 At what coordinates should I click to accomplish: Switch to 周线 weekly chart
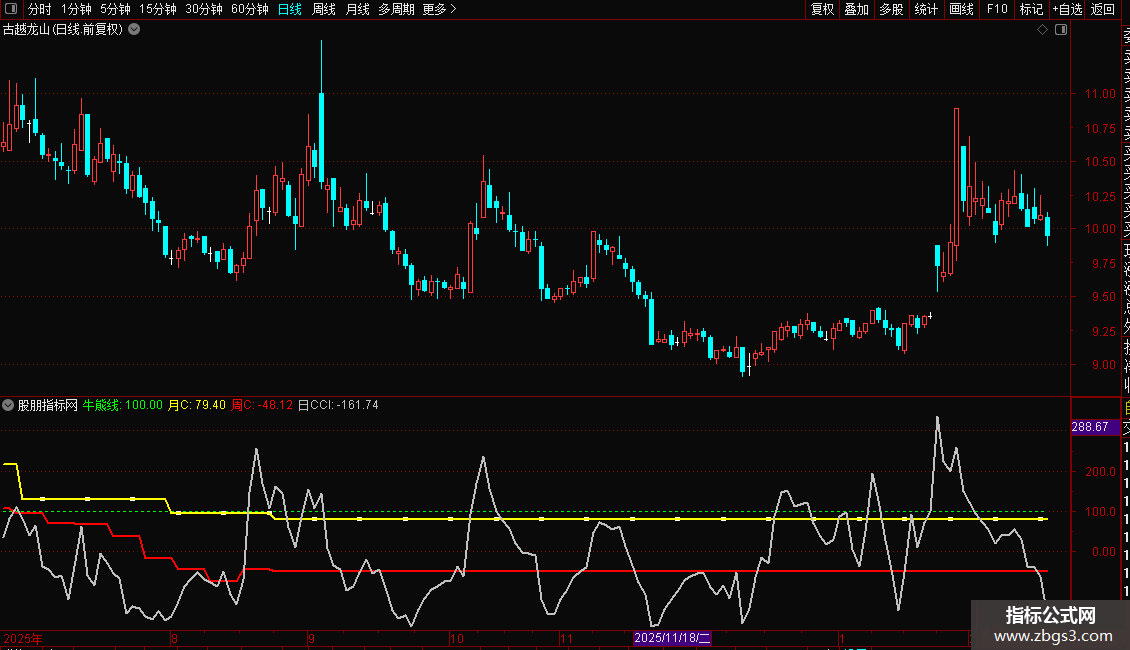pyautogui.click(x=324, y=9)
